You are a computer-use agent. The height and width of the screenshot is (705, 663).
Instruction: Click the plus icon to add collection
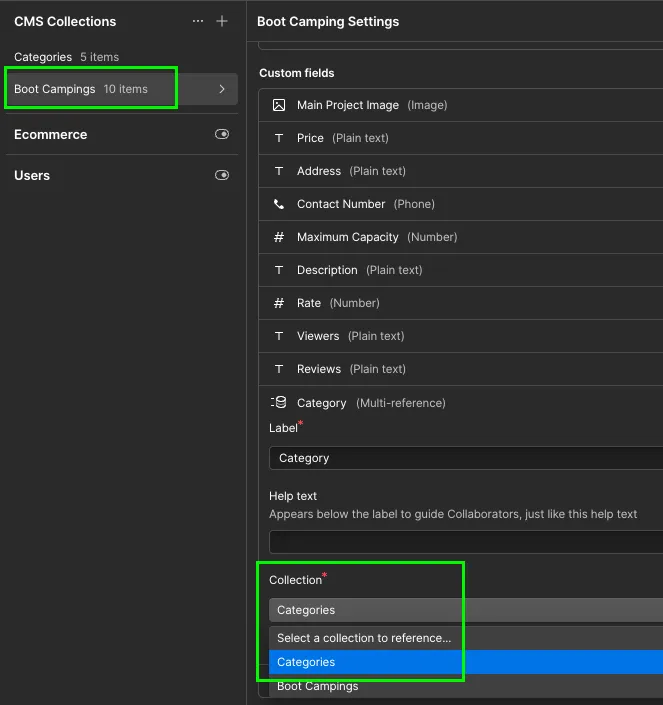point(222,21)
